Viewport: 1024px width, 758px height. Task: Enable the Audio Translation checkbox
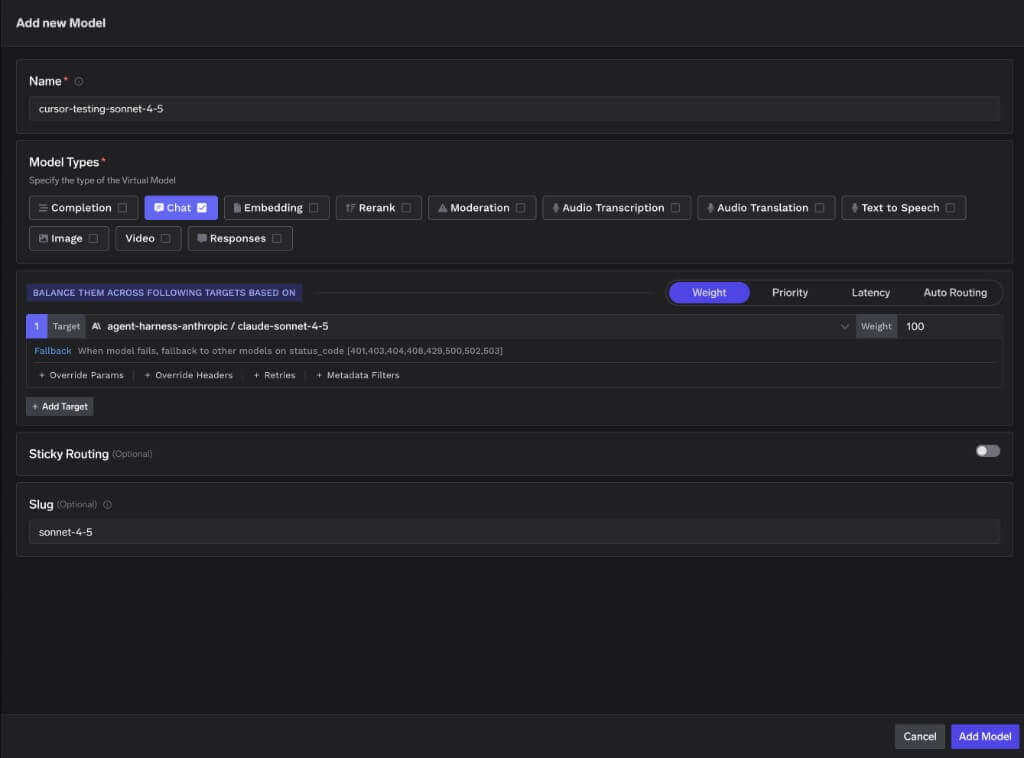coord(820,208)
